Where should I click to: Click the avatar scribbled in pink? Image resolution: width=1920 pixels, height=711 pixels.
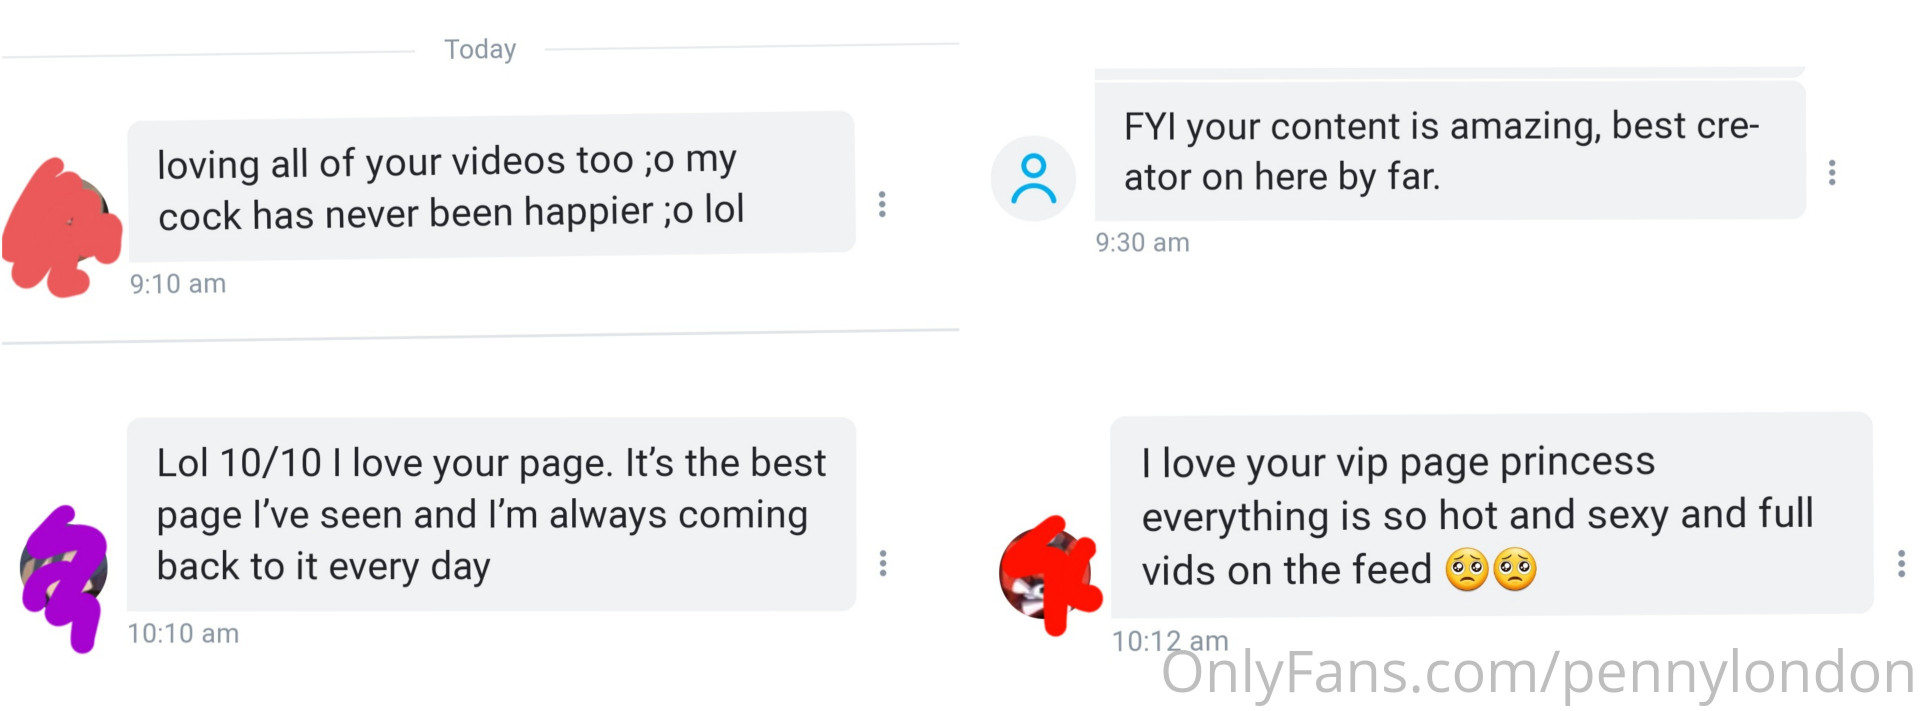coord(62,228)
